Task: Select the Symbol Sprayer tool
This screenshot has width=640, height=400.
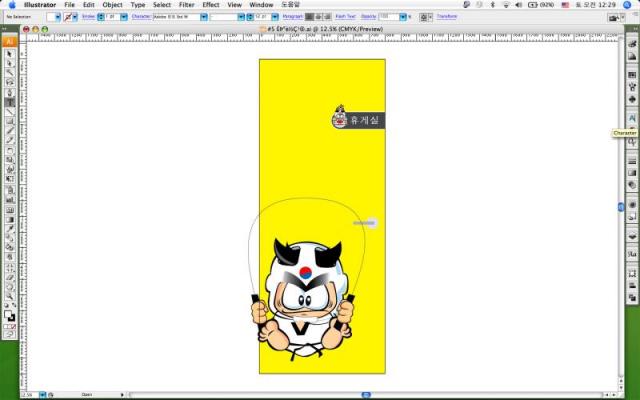Action: click(10, 190)
